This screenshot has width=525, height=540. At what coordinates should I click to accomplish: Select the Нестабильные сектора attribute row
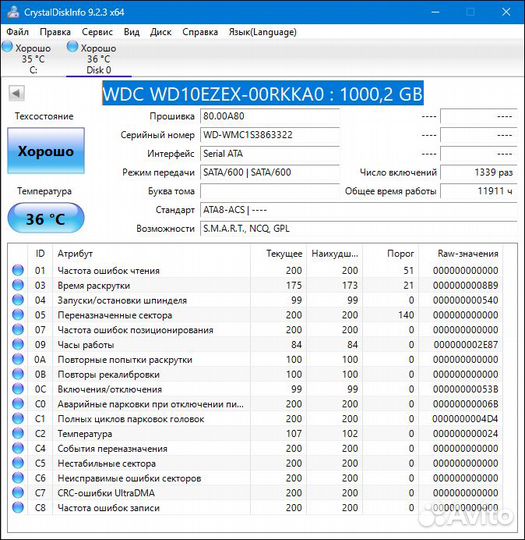click(255, 463)
